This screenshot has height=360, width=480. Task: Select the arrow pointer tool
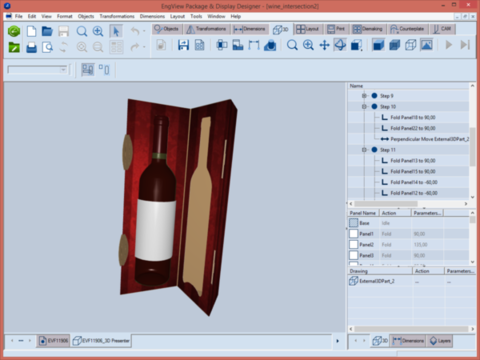116,31
